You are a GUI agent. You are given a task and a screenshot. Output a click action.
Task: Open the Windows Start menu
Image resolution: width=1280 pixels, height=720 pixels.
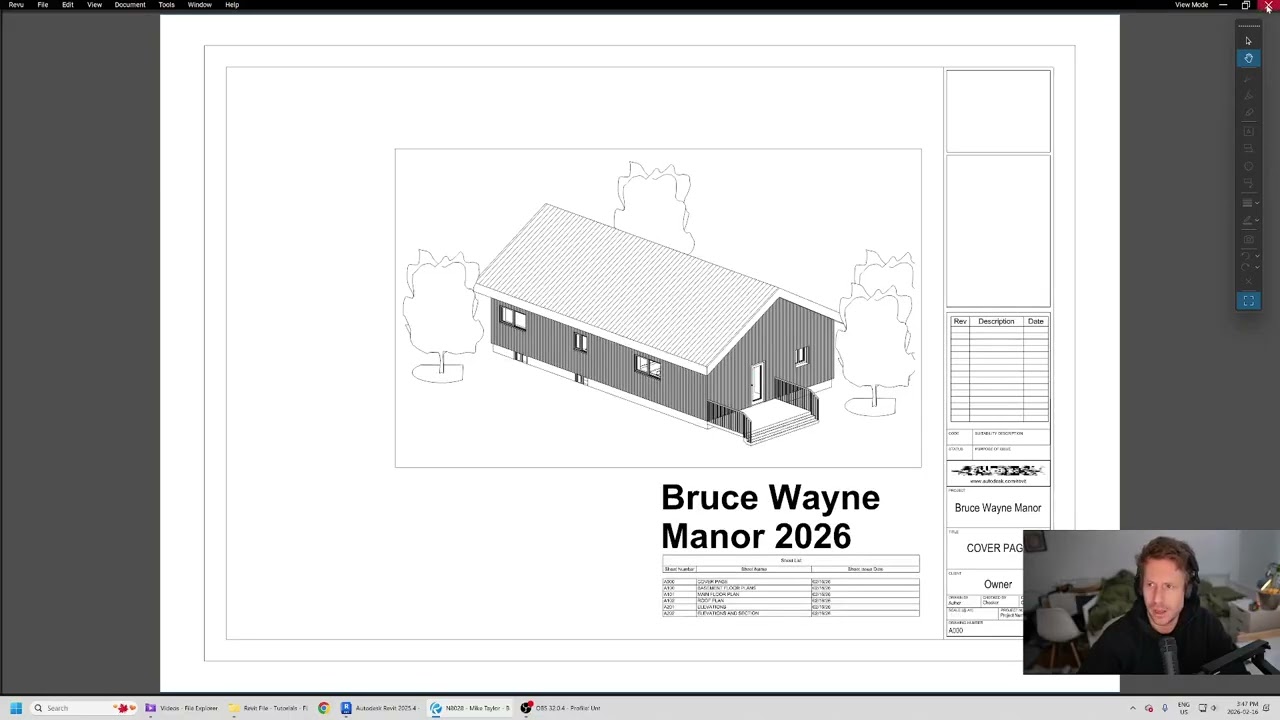tap(15, 708)
